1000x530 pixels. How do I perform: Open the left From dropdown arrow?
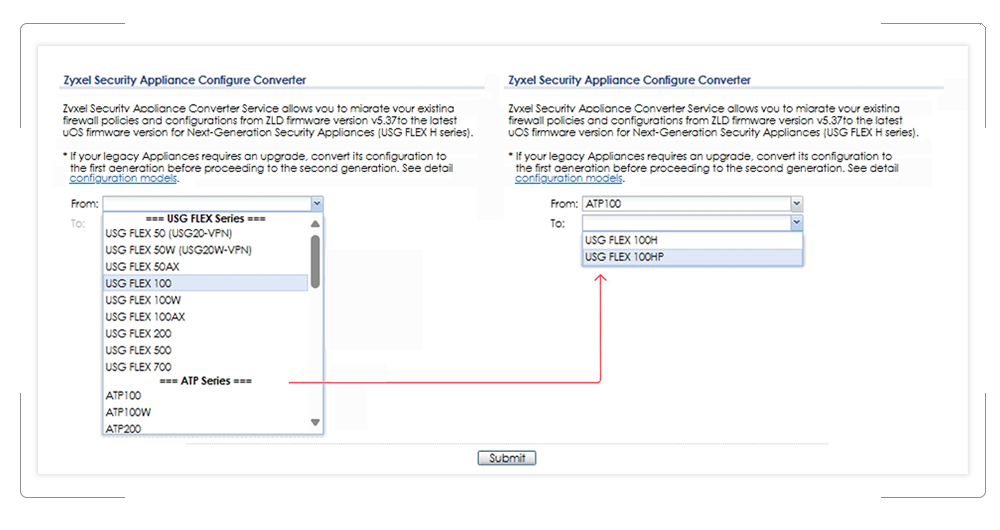(x=317, y=203)
